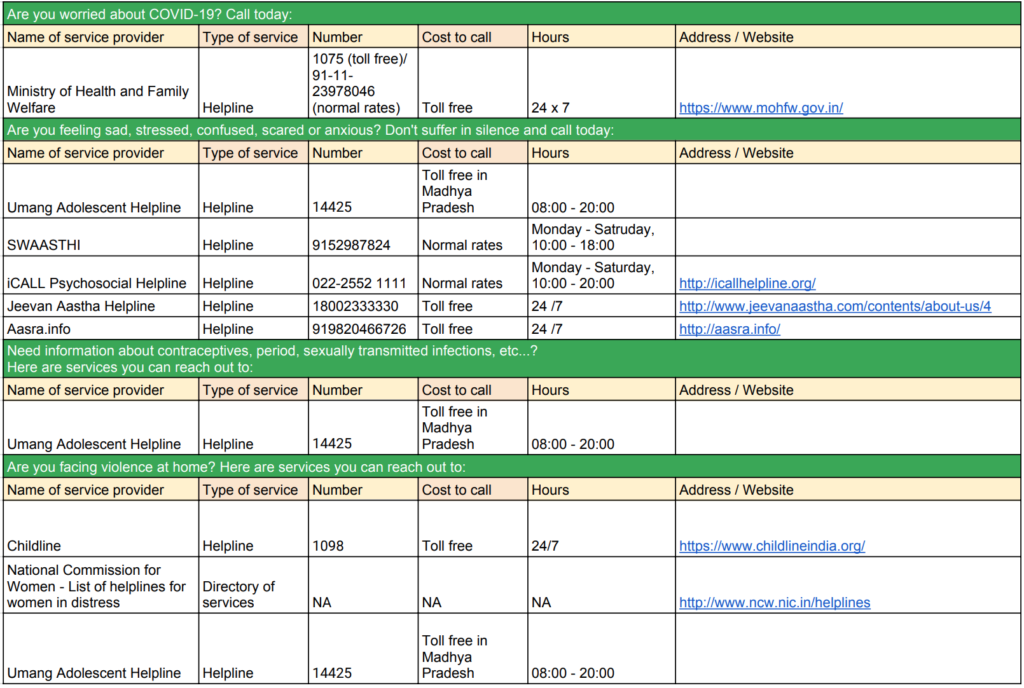The height and width of the screenshot is (688, 1024).
Task: Select 'Helpline' in the Childline row
Action: click(x=228, y=546)
